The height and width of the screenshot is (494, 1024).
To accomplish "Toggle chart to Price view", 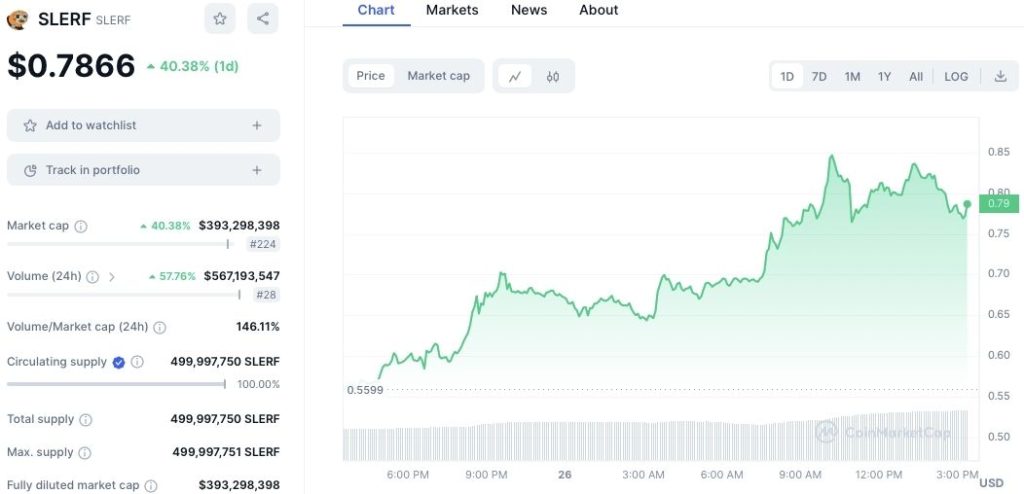I will tap(370, 76).
